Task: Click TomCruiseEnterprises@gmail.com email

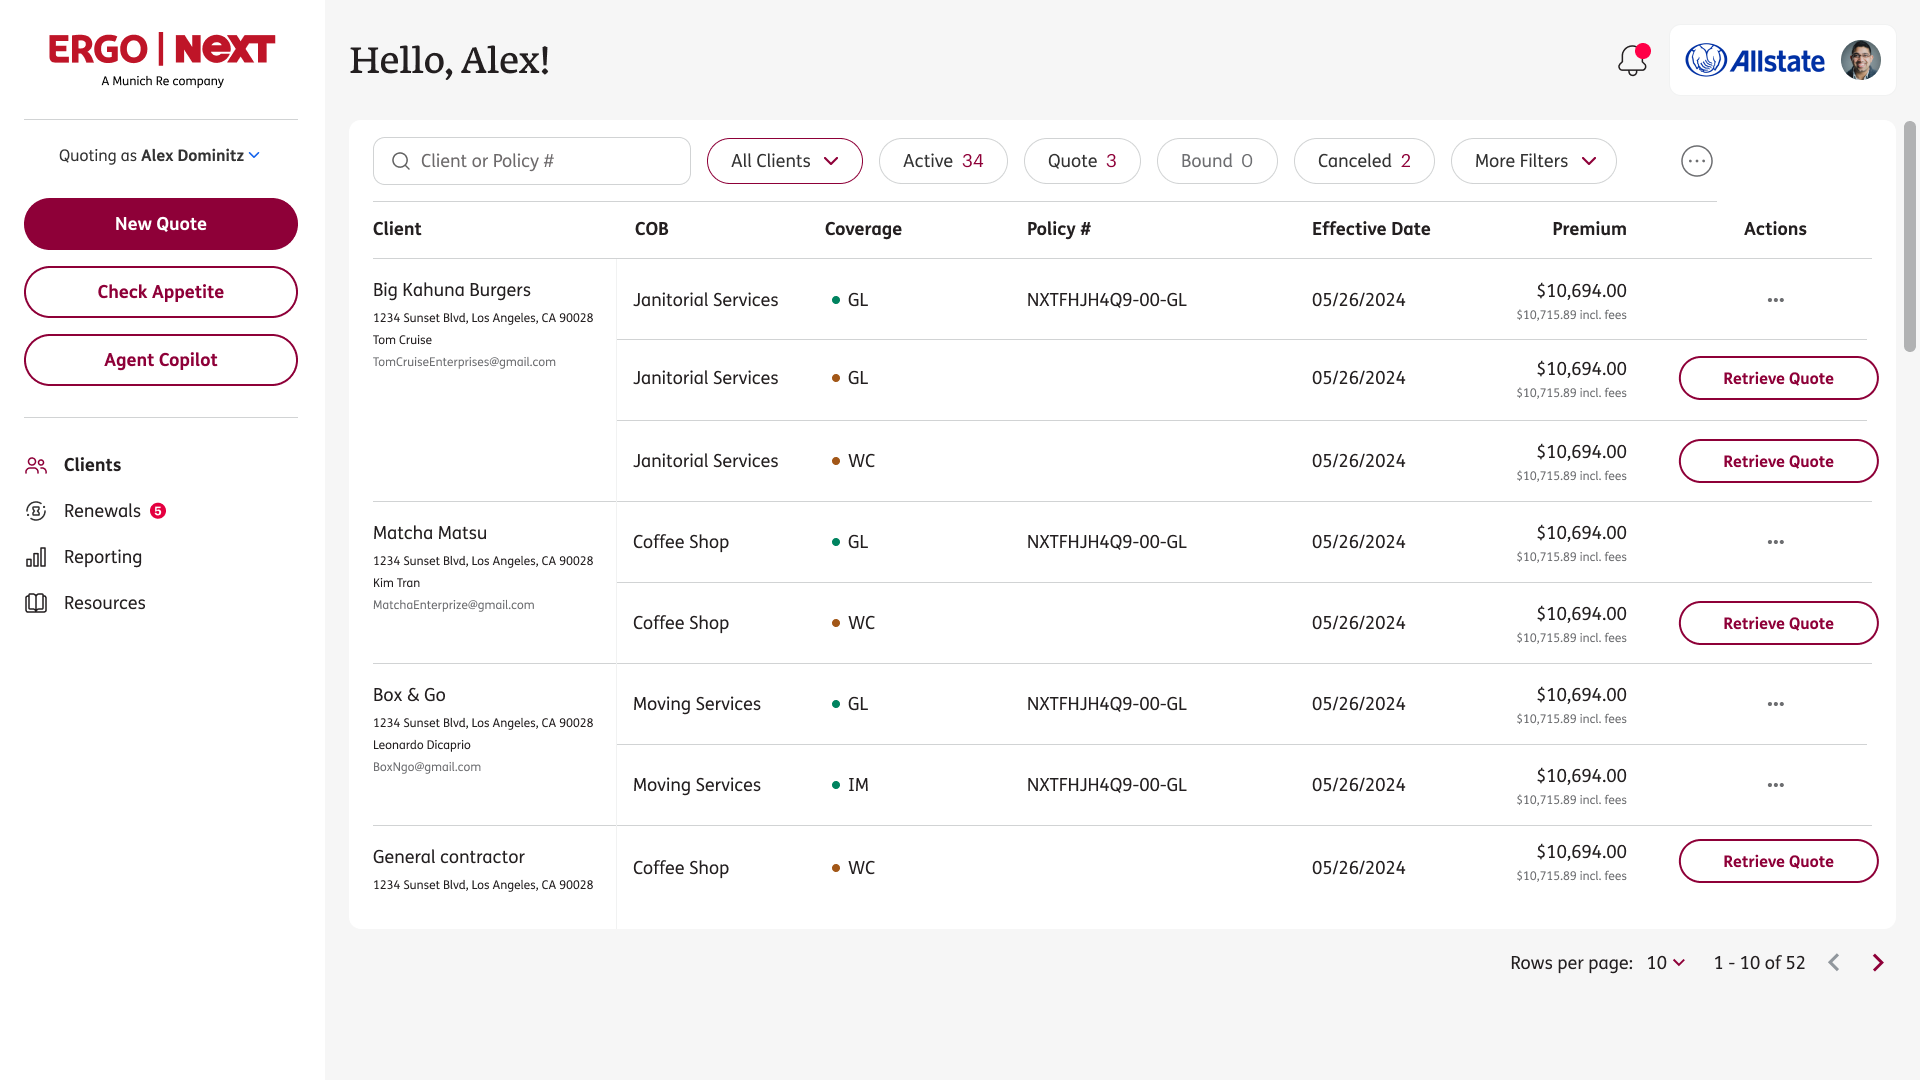Action: (464, 362)
